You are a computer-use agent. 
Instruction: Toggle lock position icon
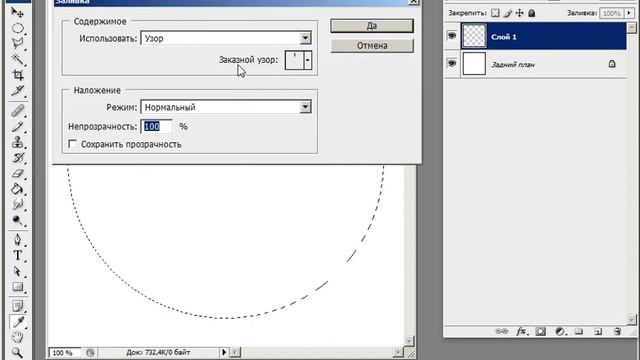(519, 13)
